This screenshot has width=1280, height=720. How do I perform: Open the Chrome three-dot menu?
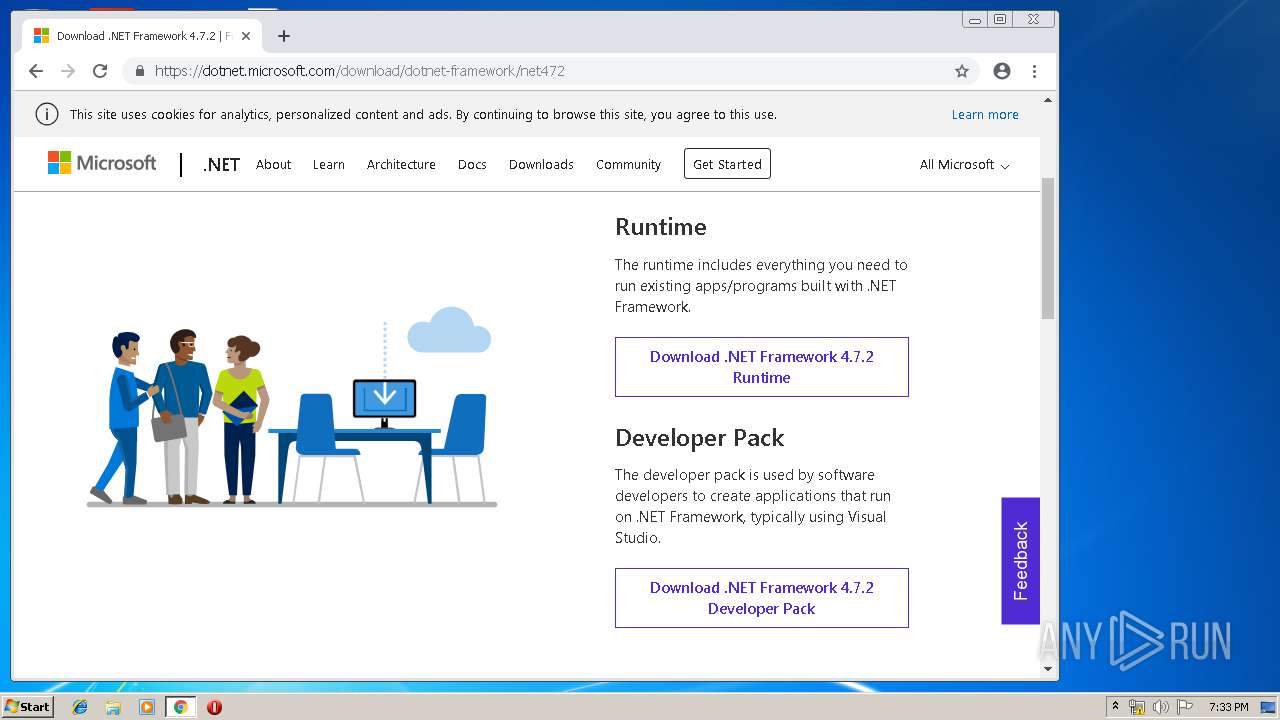coord(1034,71)
